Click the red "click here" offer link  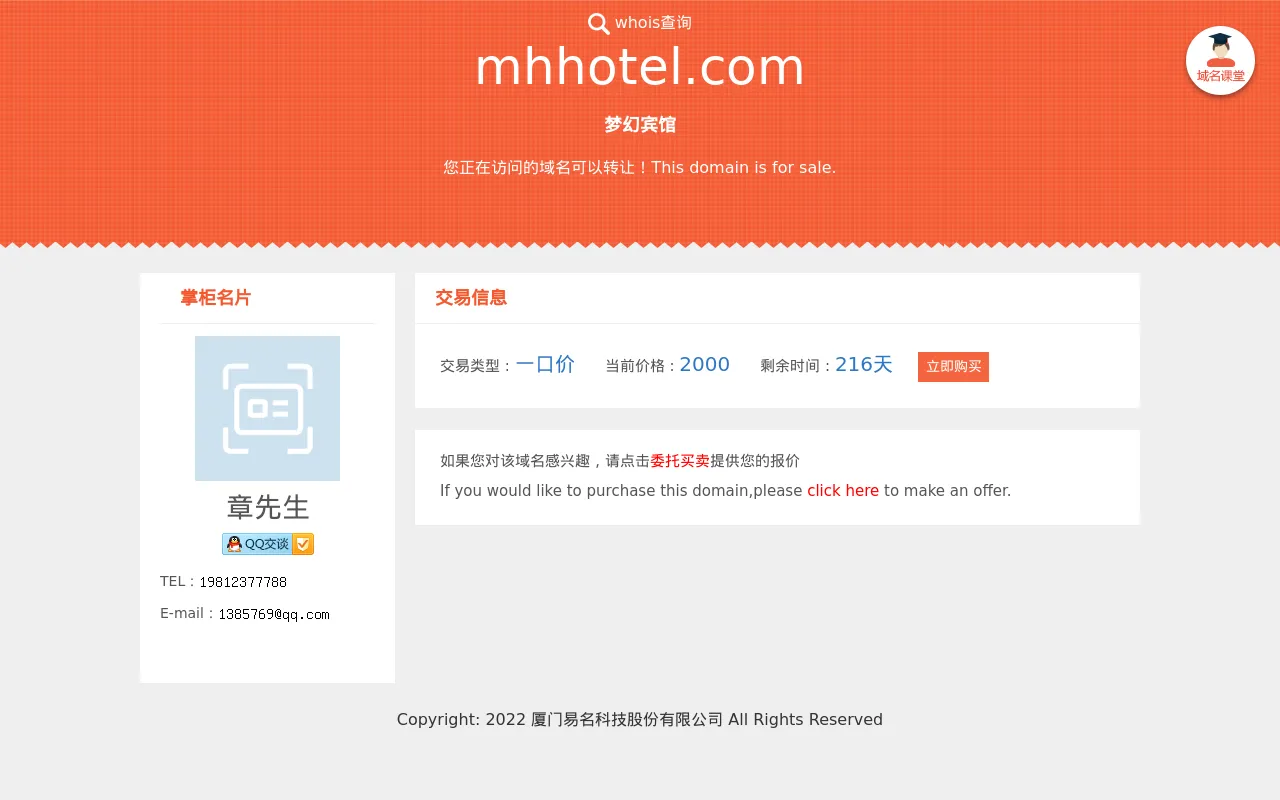(x=843, y=491)
